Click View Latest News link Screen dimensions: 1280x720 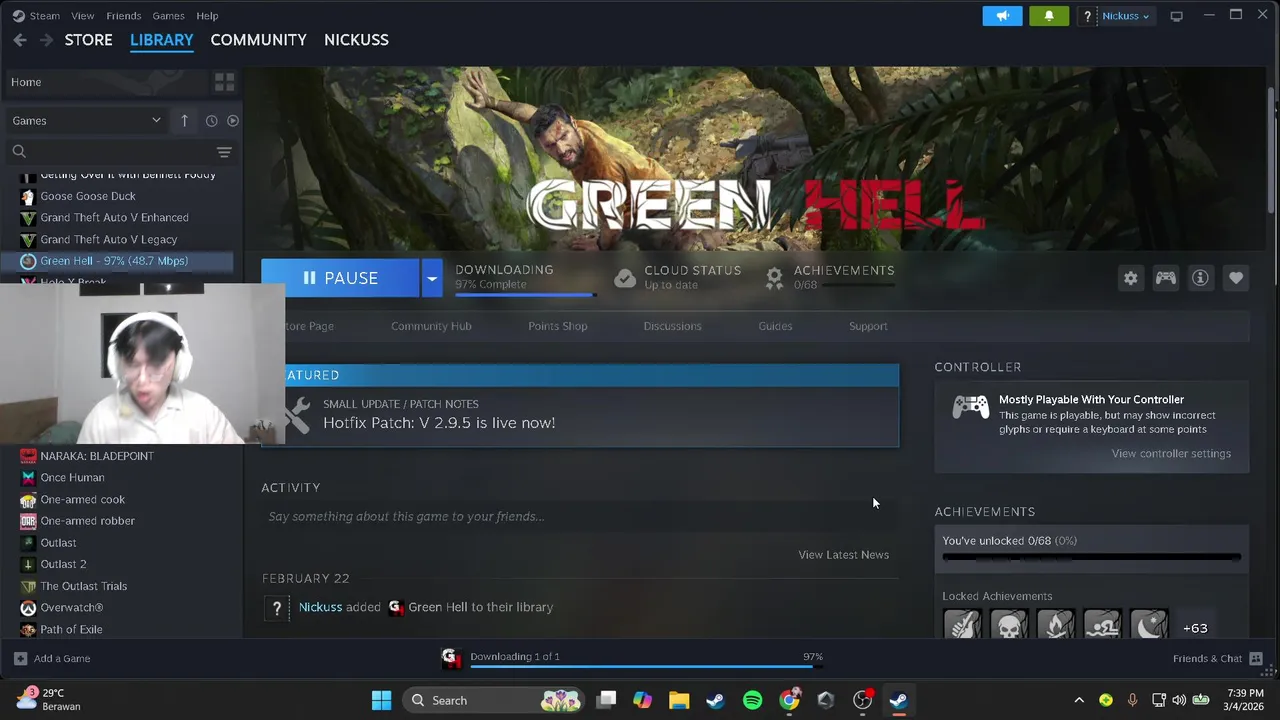(843, 555)
